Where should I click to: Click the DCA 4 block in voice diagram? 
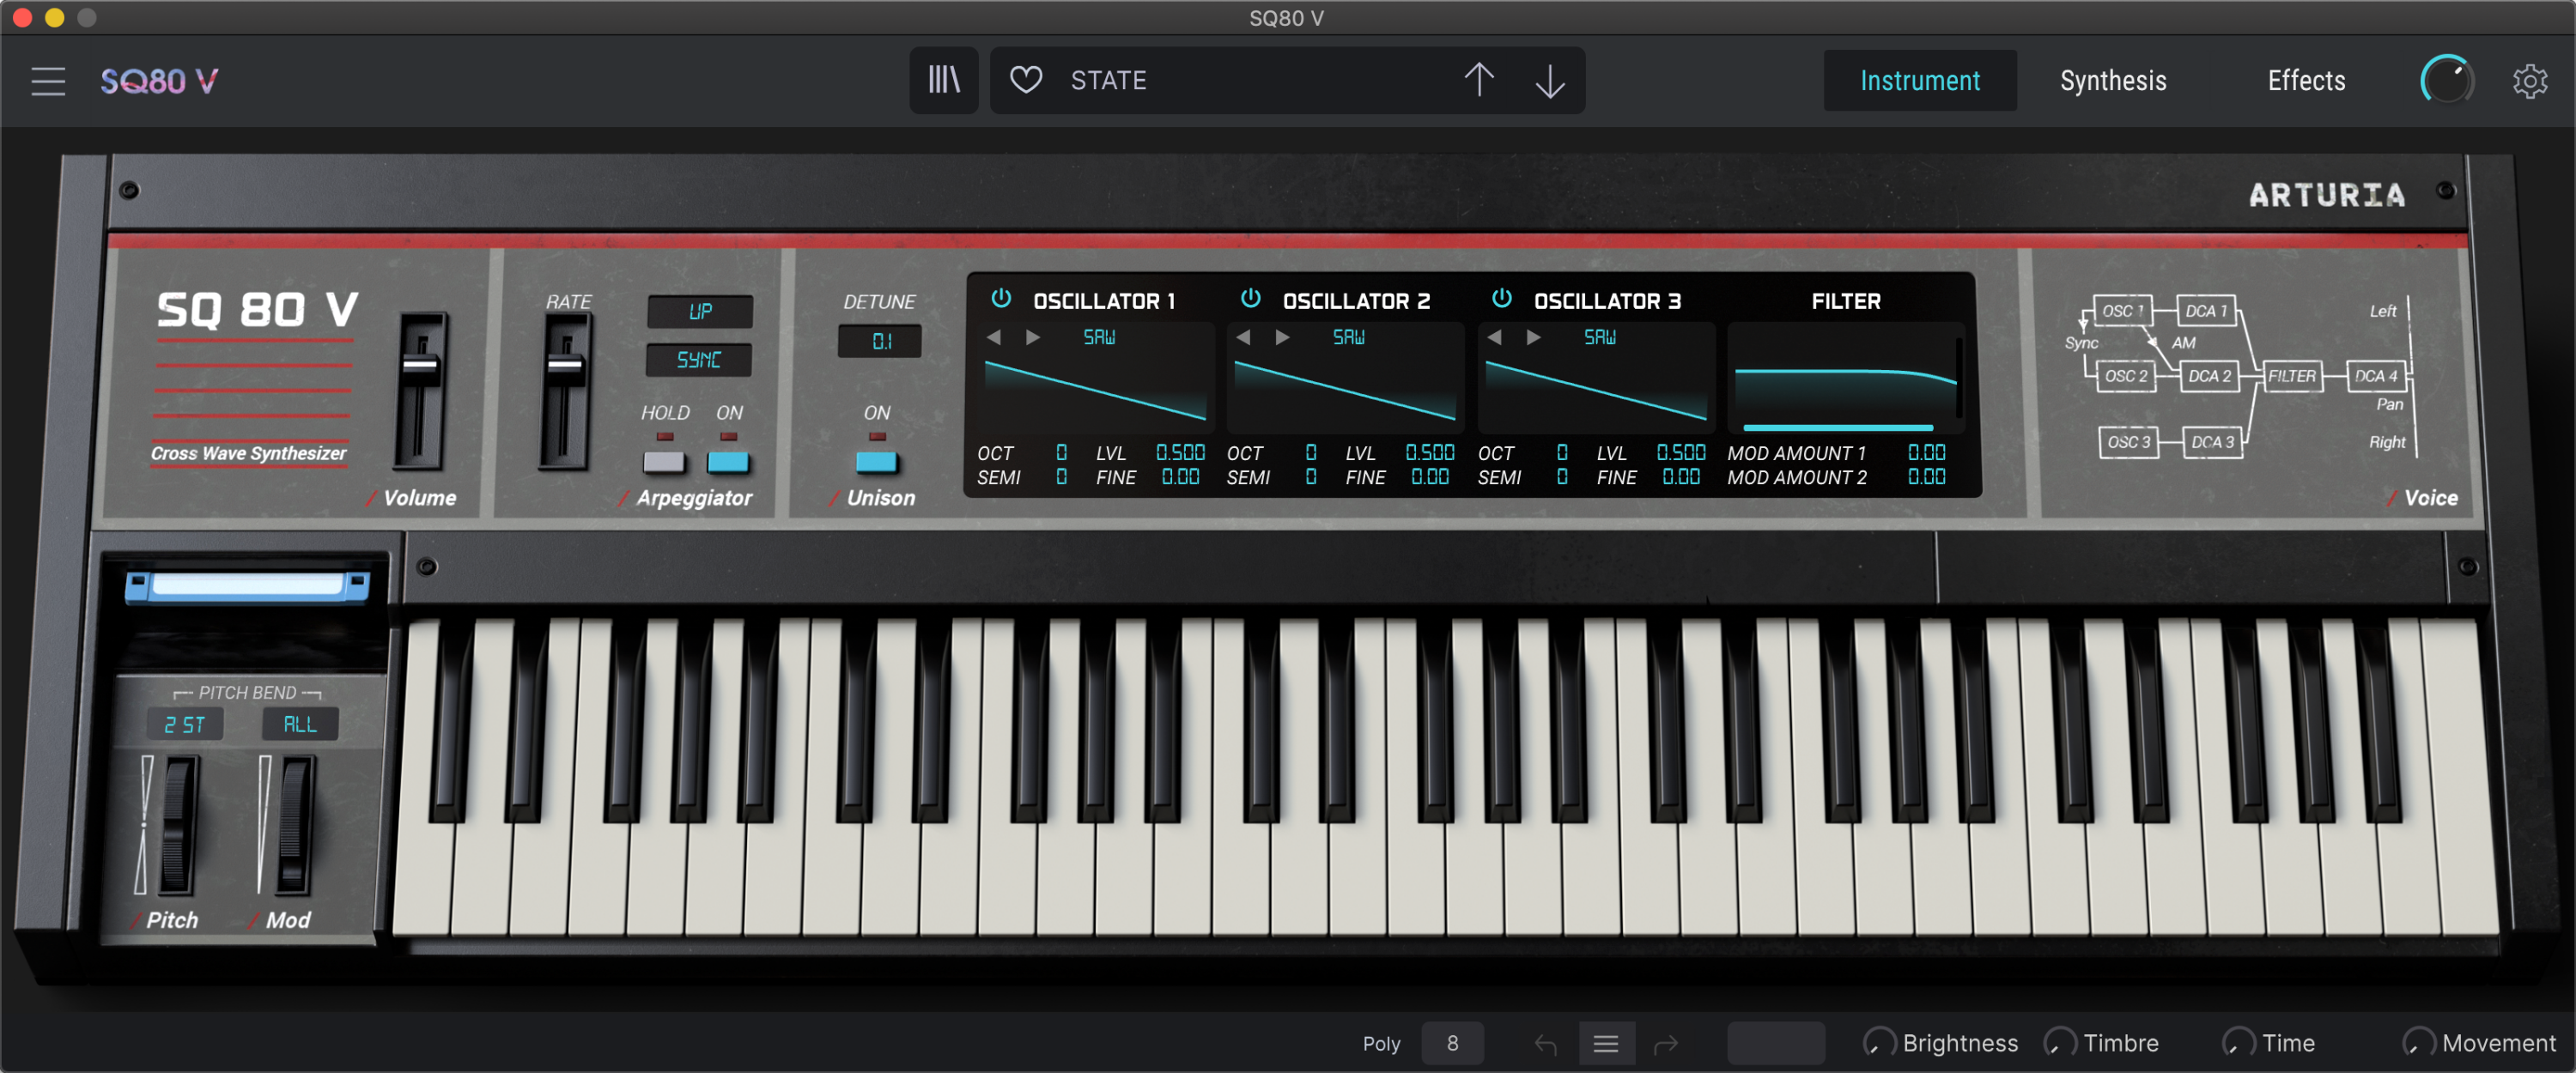click(2375, 376)
